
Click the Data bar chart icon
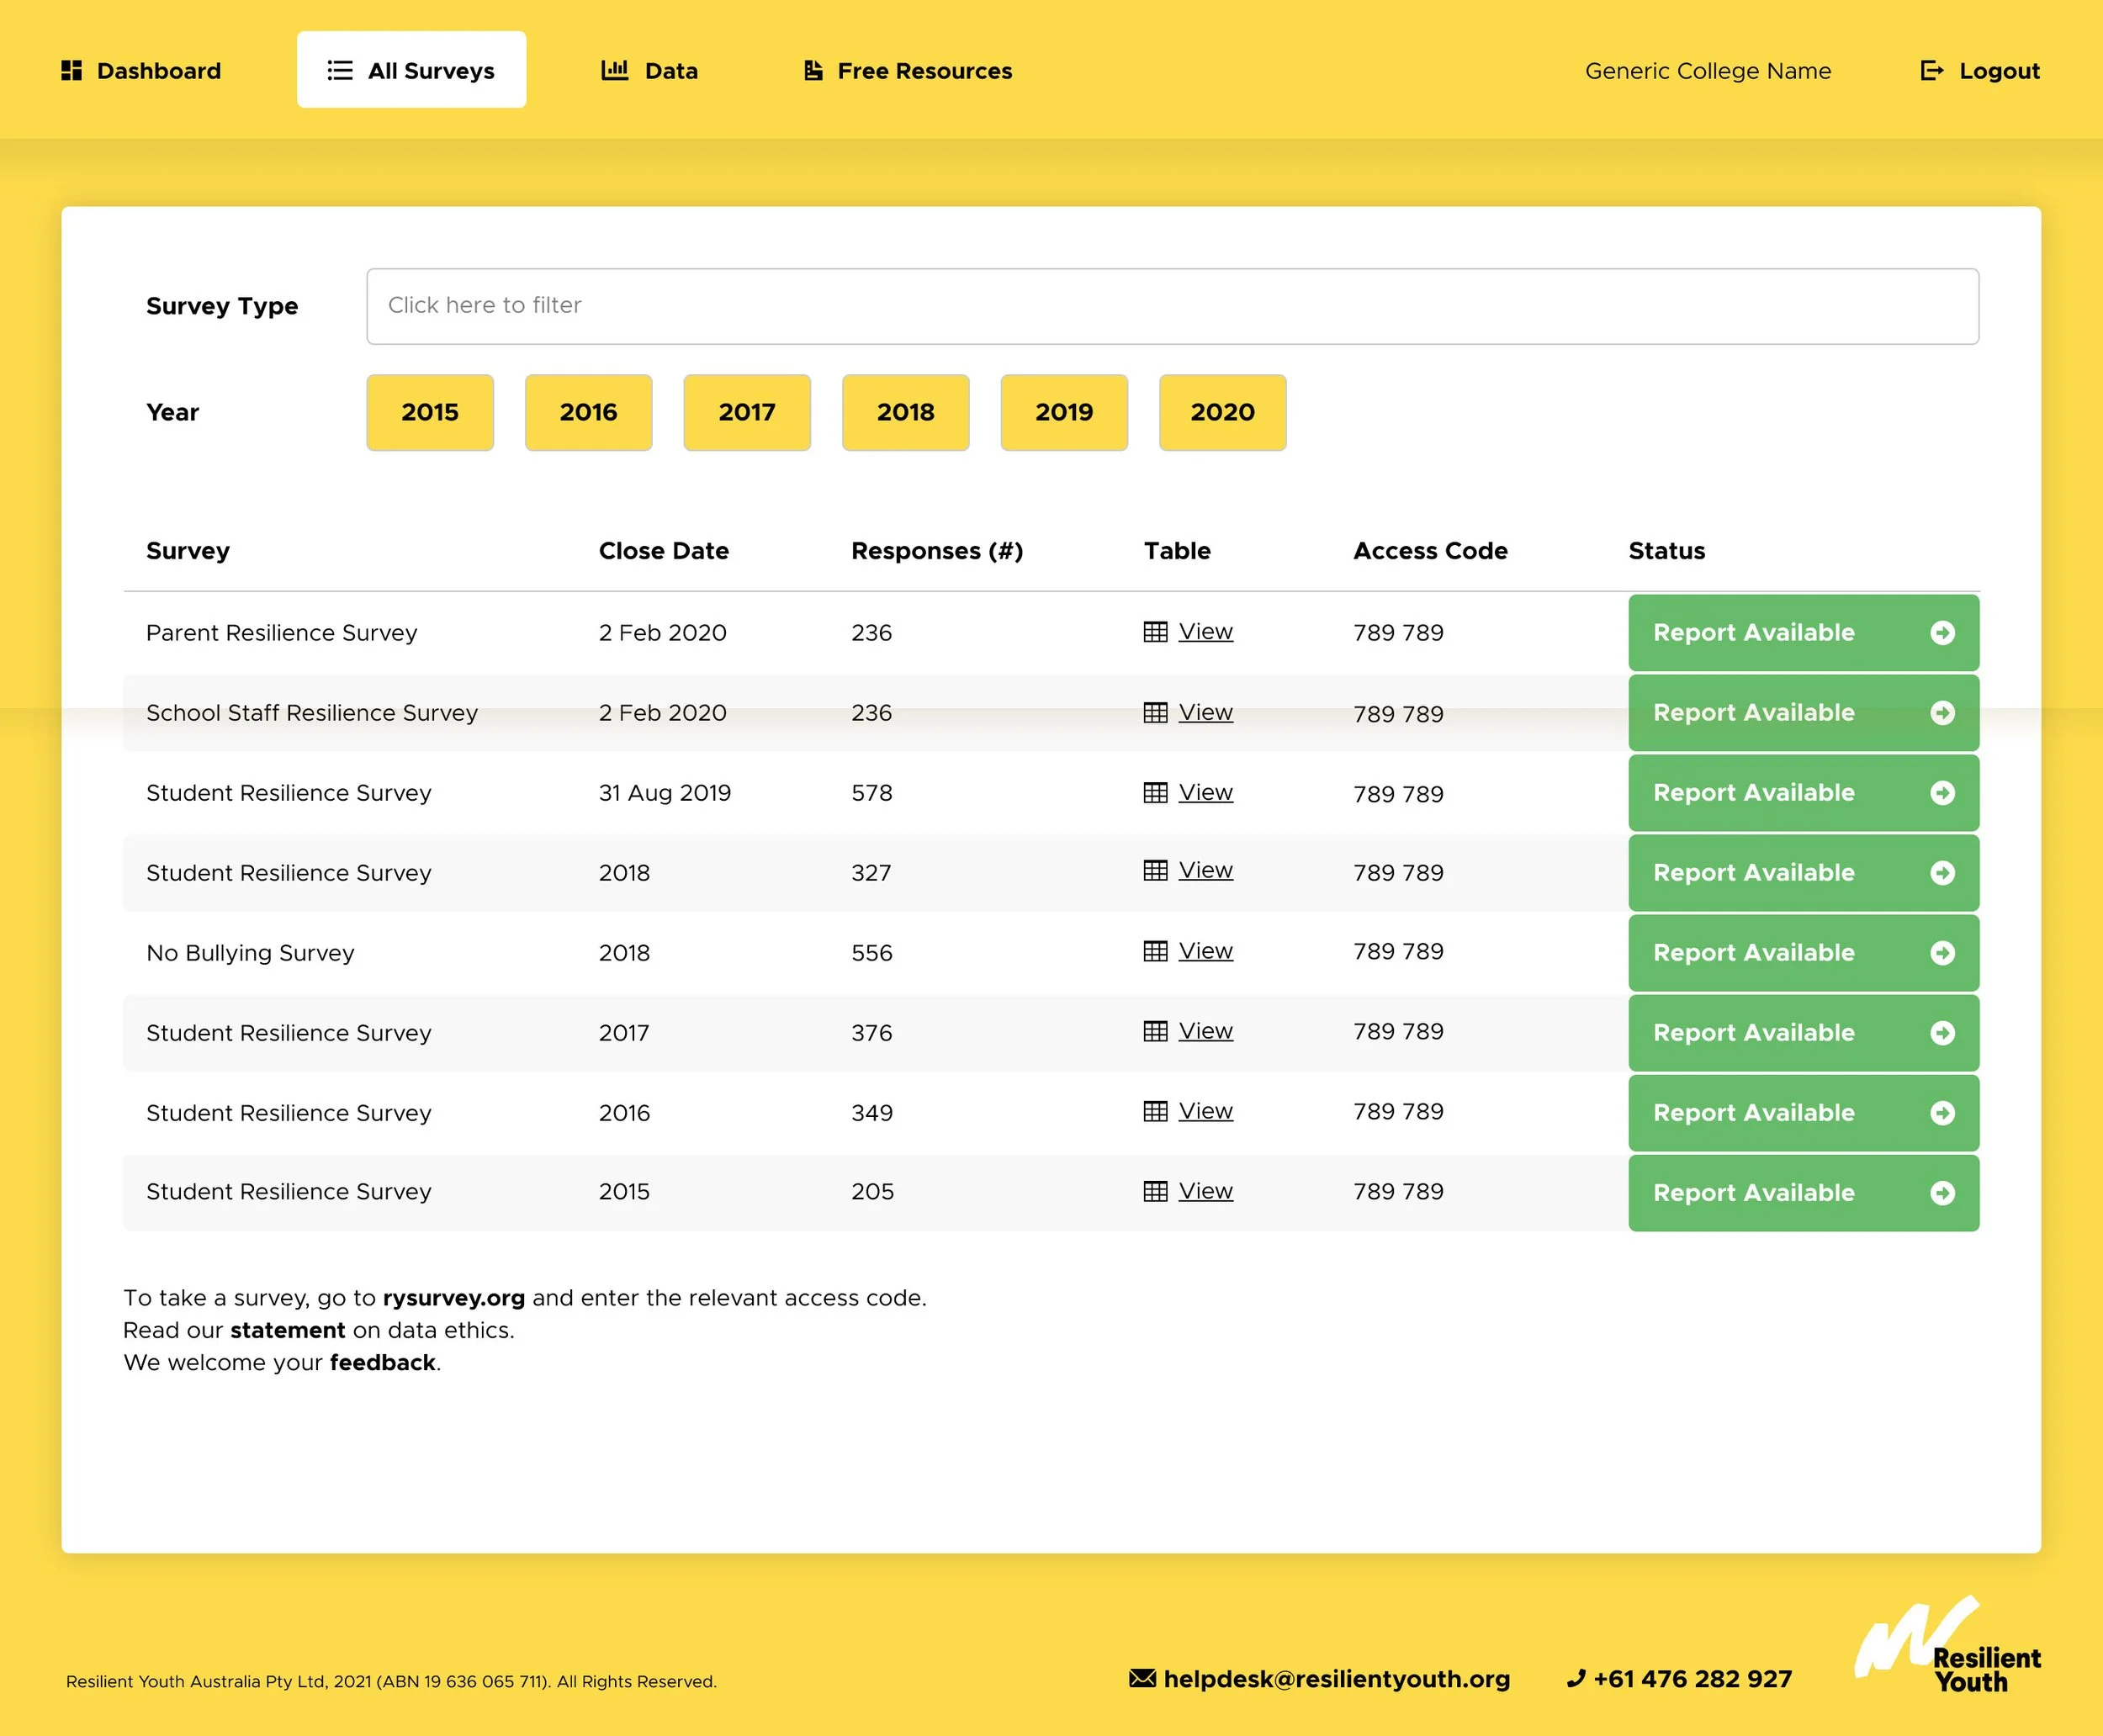pos(614,70)
